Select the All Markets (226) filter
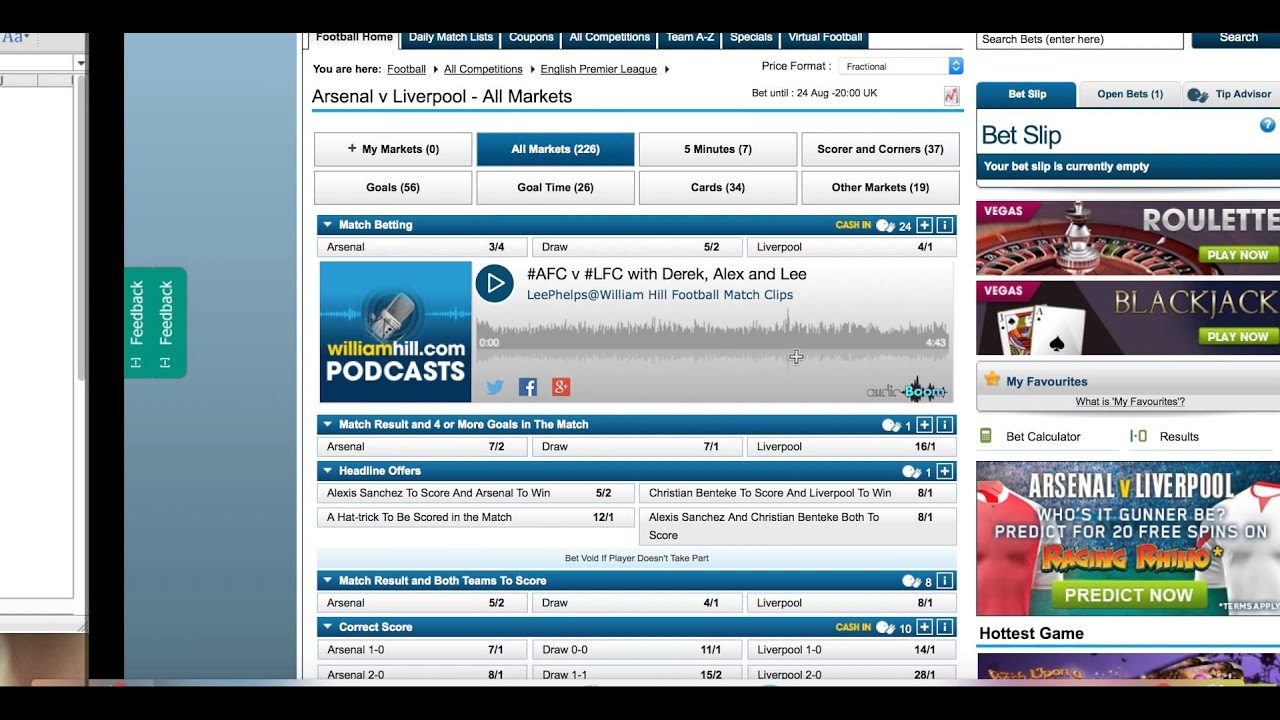Screen dimensions: 1280x720 pyautogui.click(x=556, y=149)
